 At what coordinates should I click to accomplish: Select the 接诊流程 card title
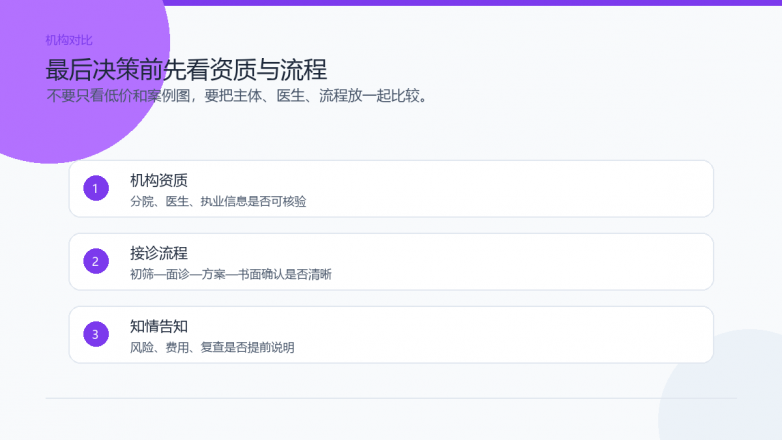[159, 253]
